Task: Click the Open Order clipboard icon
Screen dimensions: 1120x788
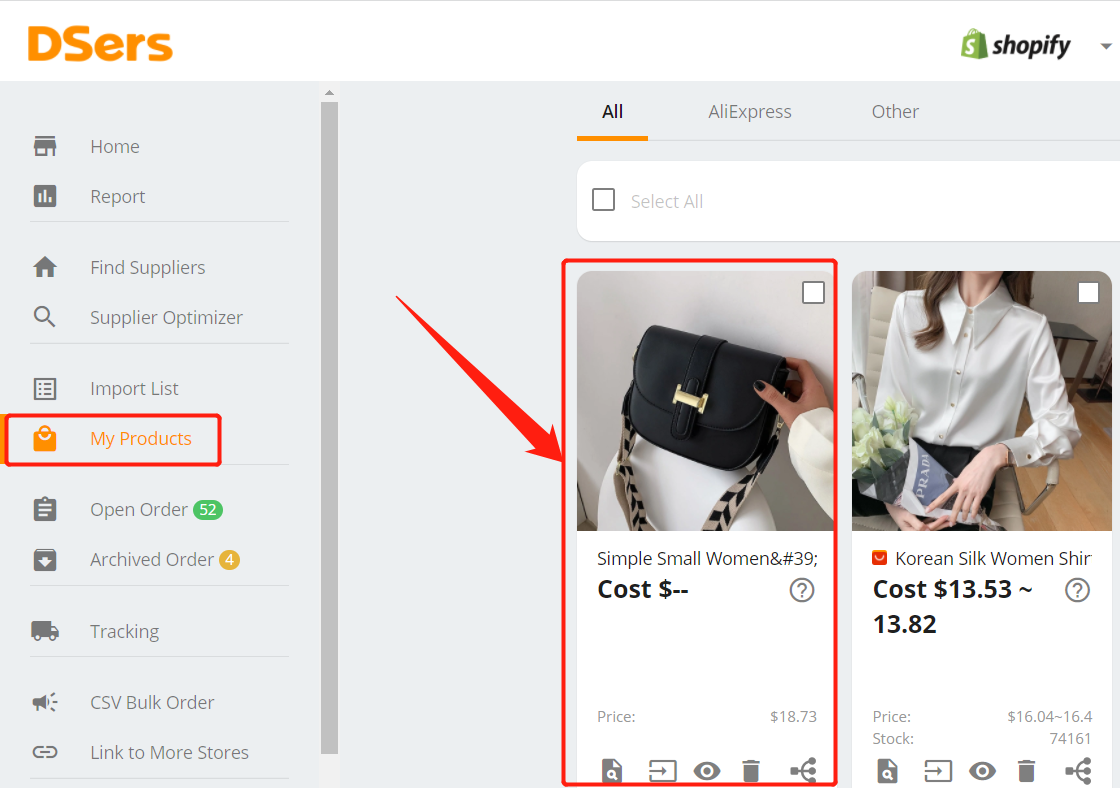Action: [45, 509]
